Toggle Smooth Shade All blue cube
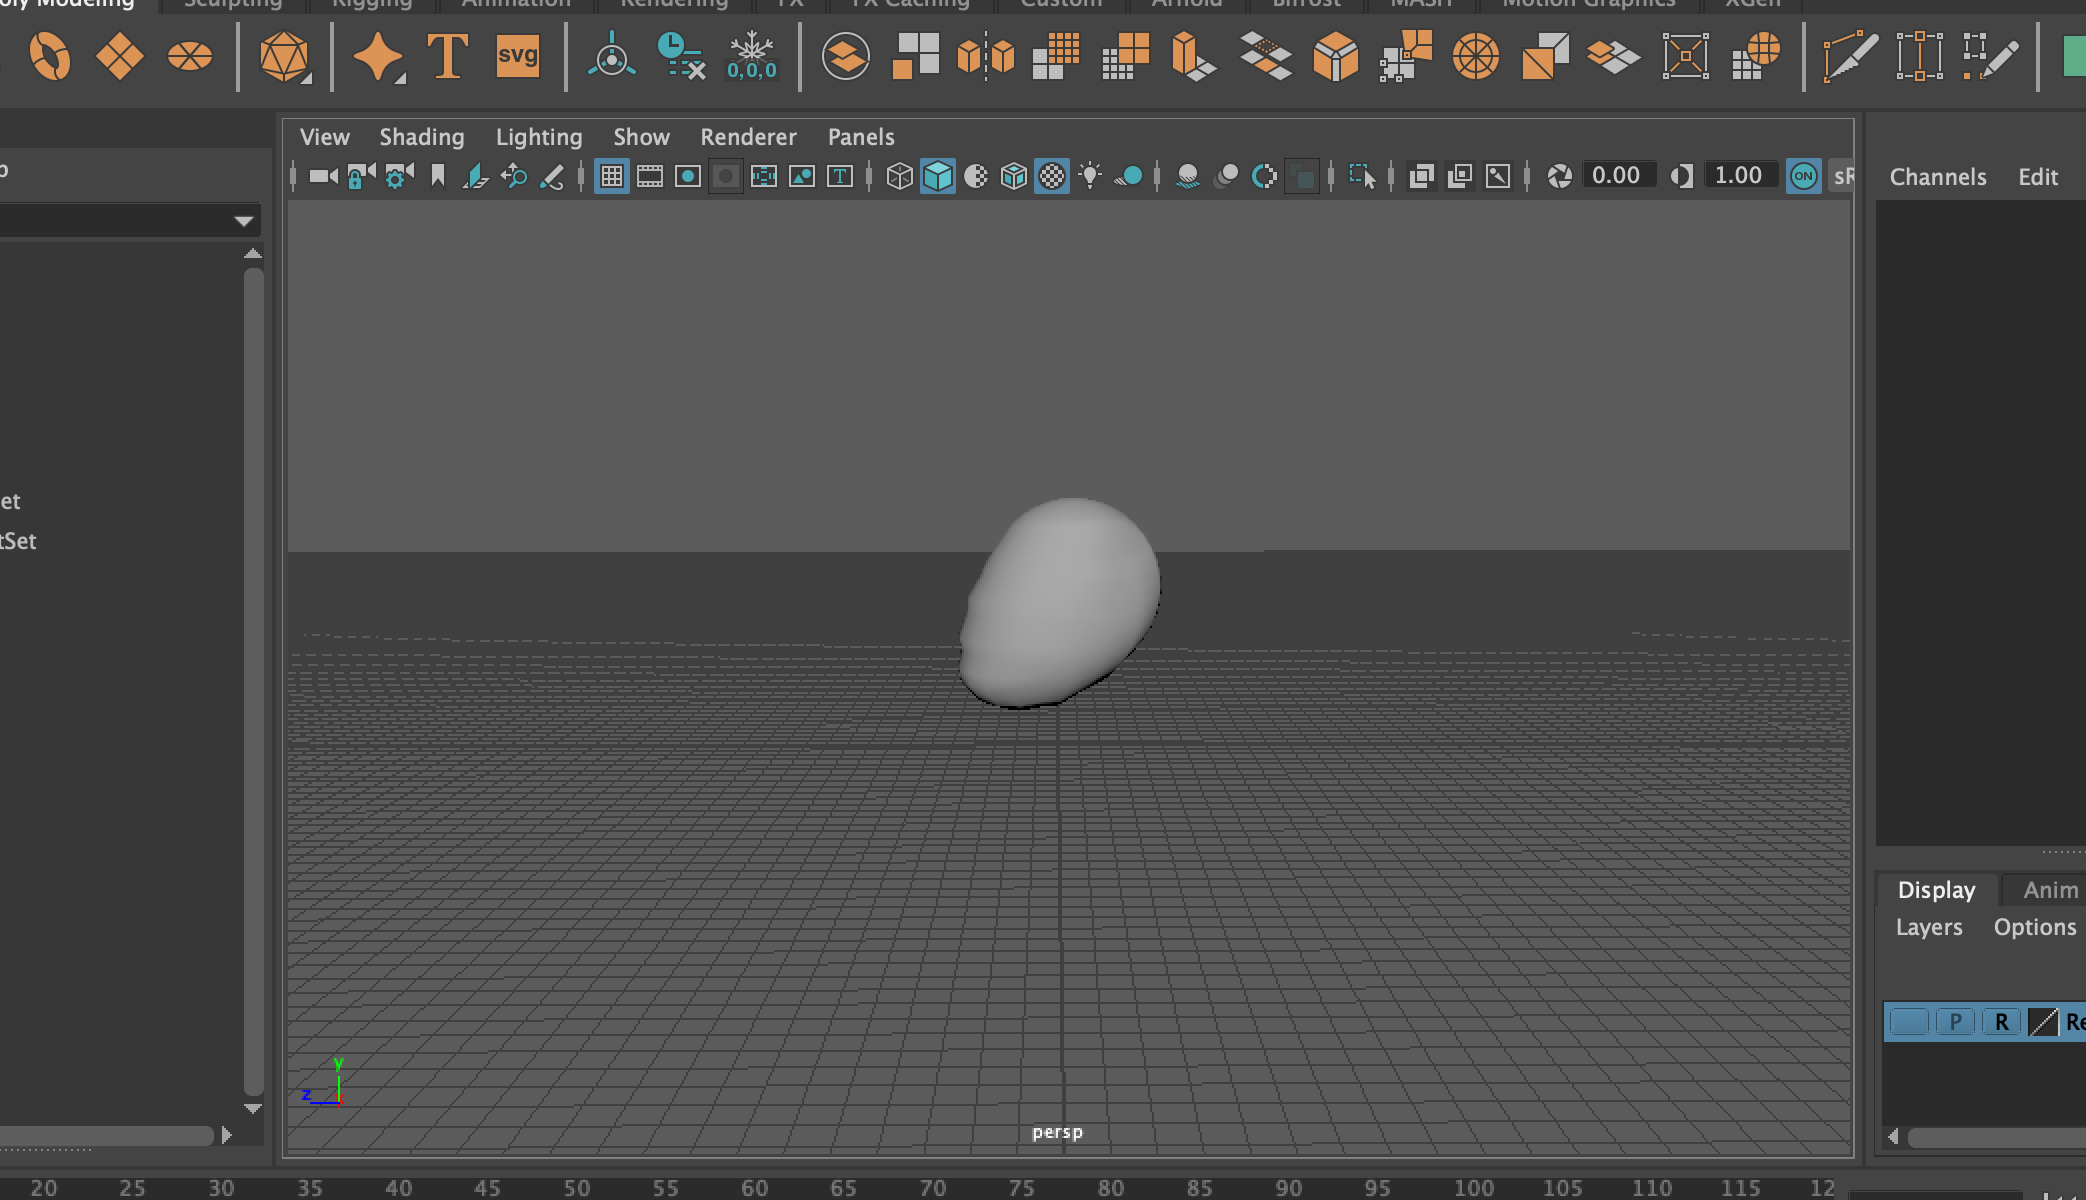2086x1200 pixels. click(x=937, y=176)
